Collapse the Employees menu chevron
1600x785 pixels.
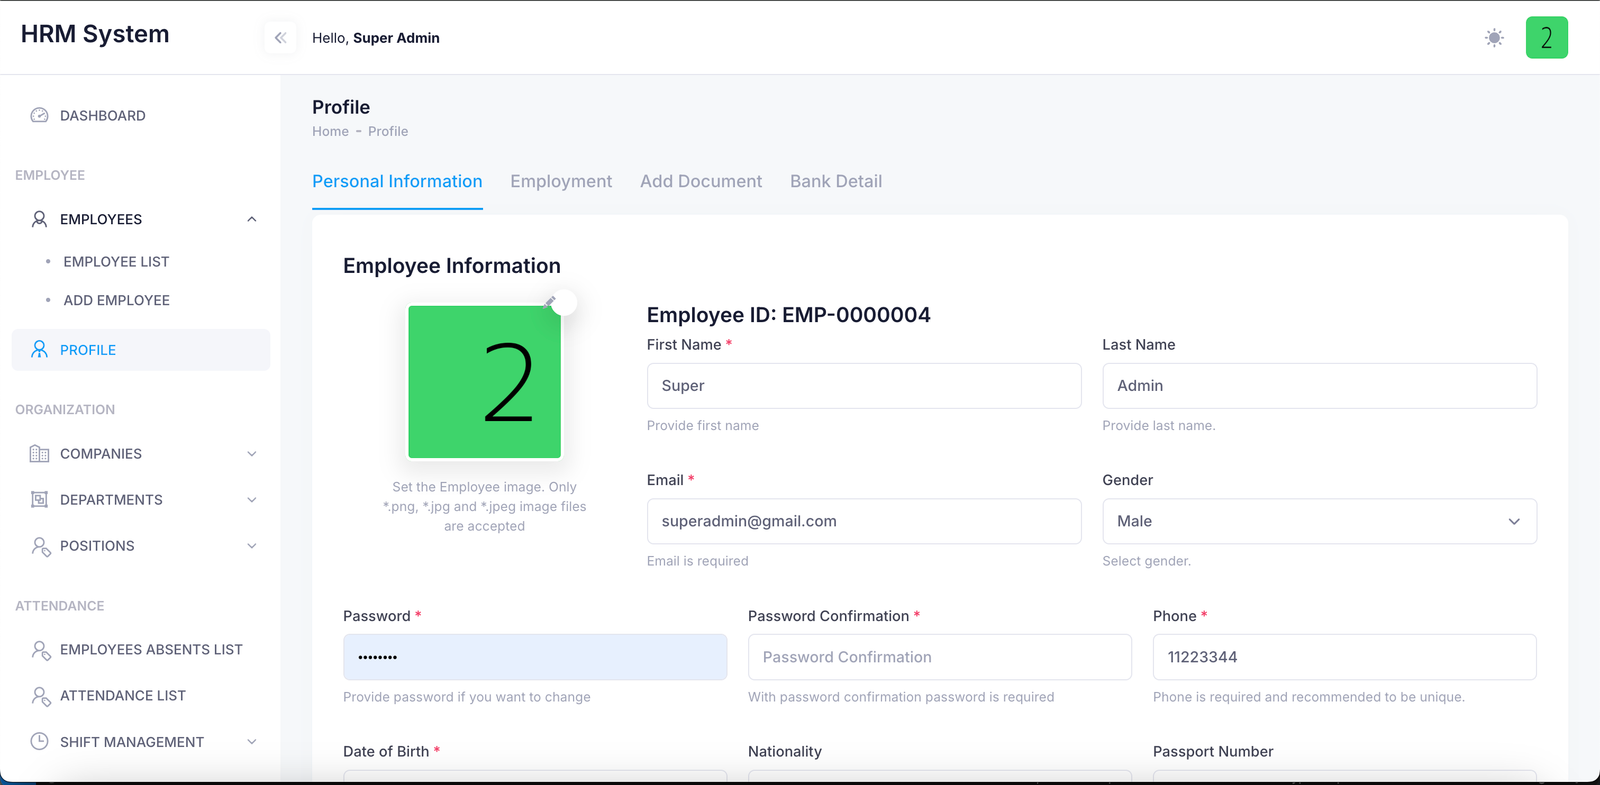coord(252,220)
